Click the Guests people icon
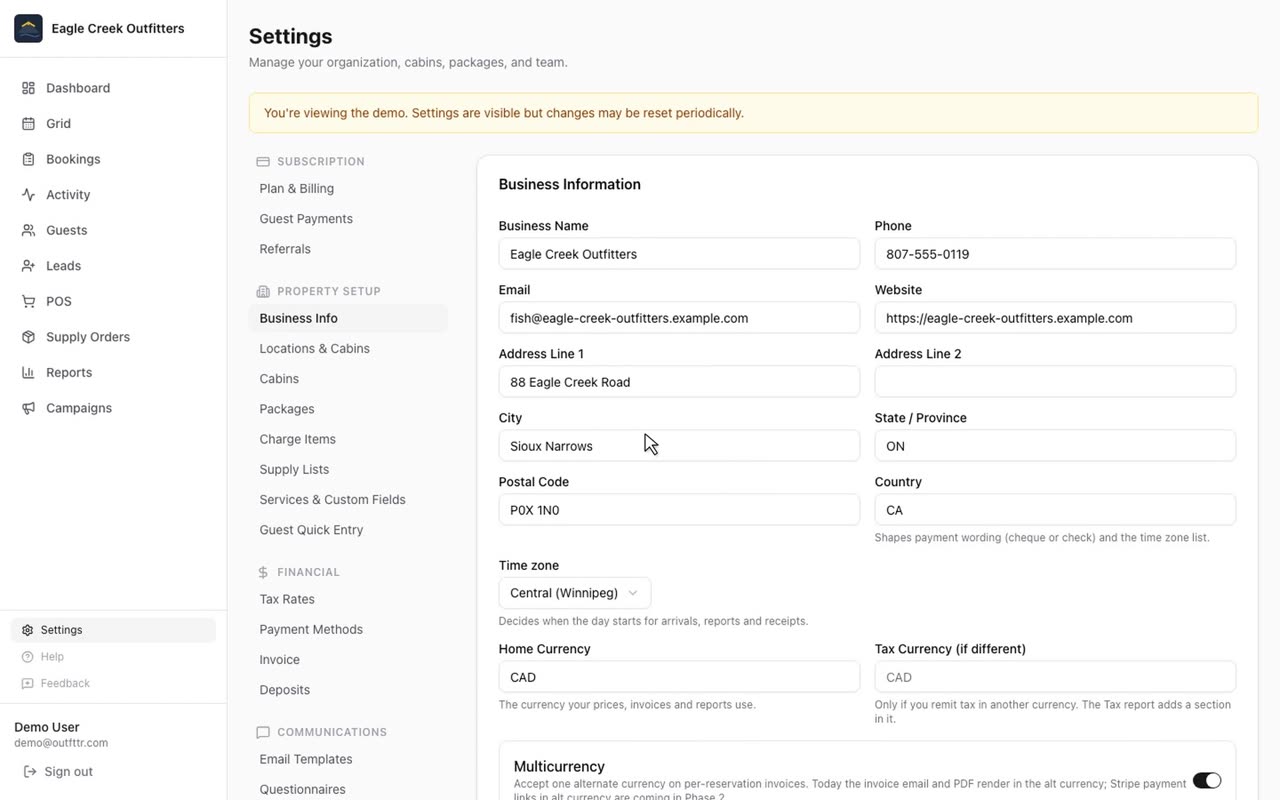The width and height of the screenshot is (1280, 800). pyautogui.click(x=28, y=230)
